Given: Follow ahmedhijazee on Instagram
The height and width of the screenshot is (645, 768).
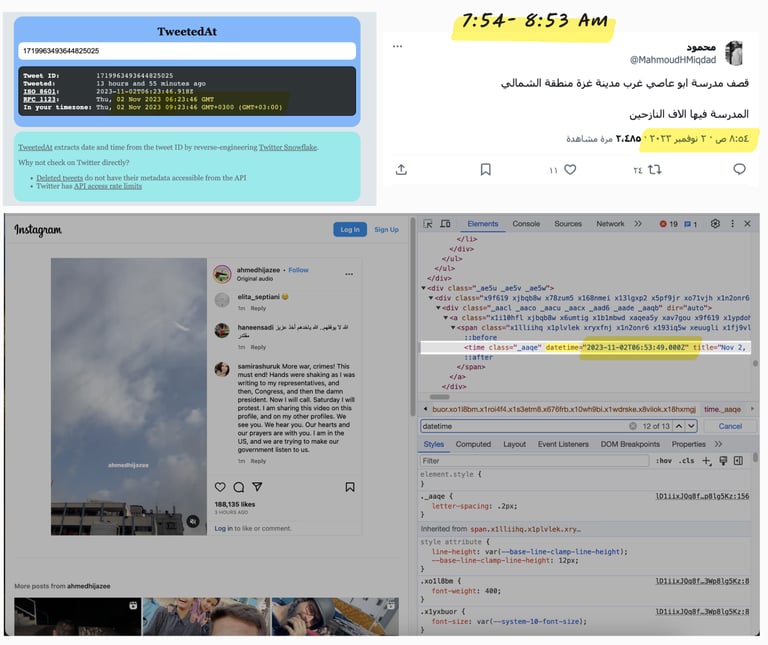Looking at the screenshot, I should pyautogui.click(x=298, y=270).
